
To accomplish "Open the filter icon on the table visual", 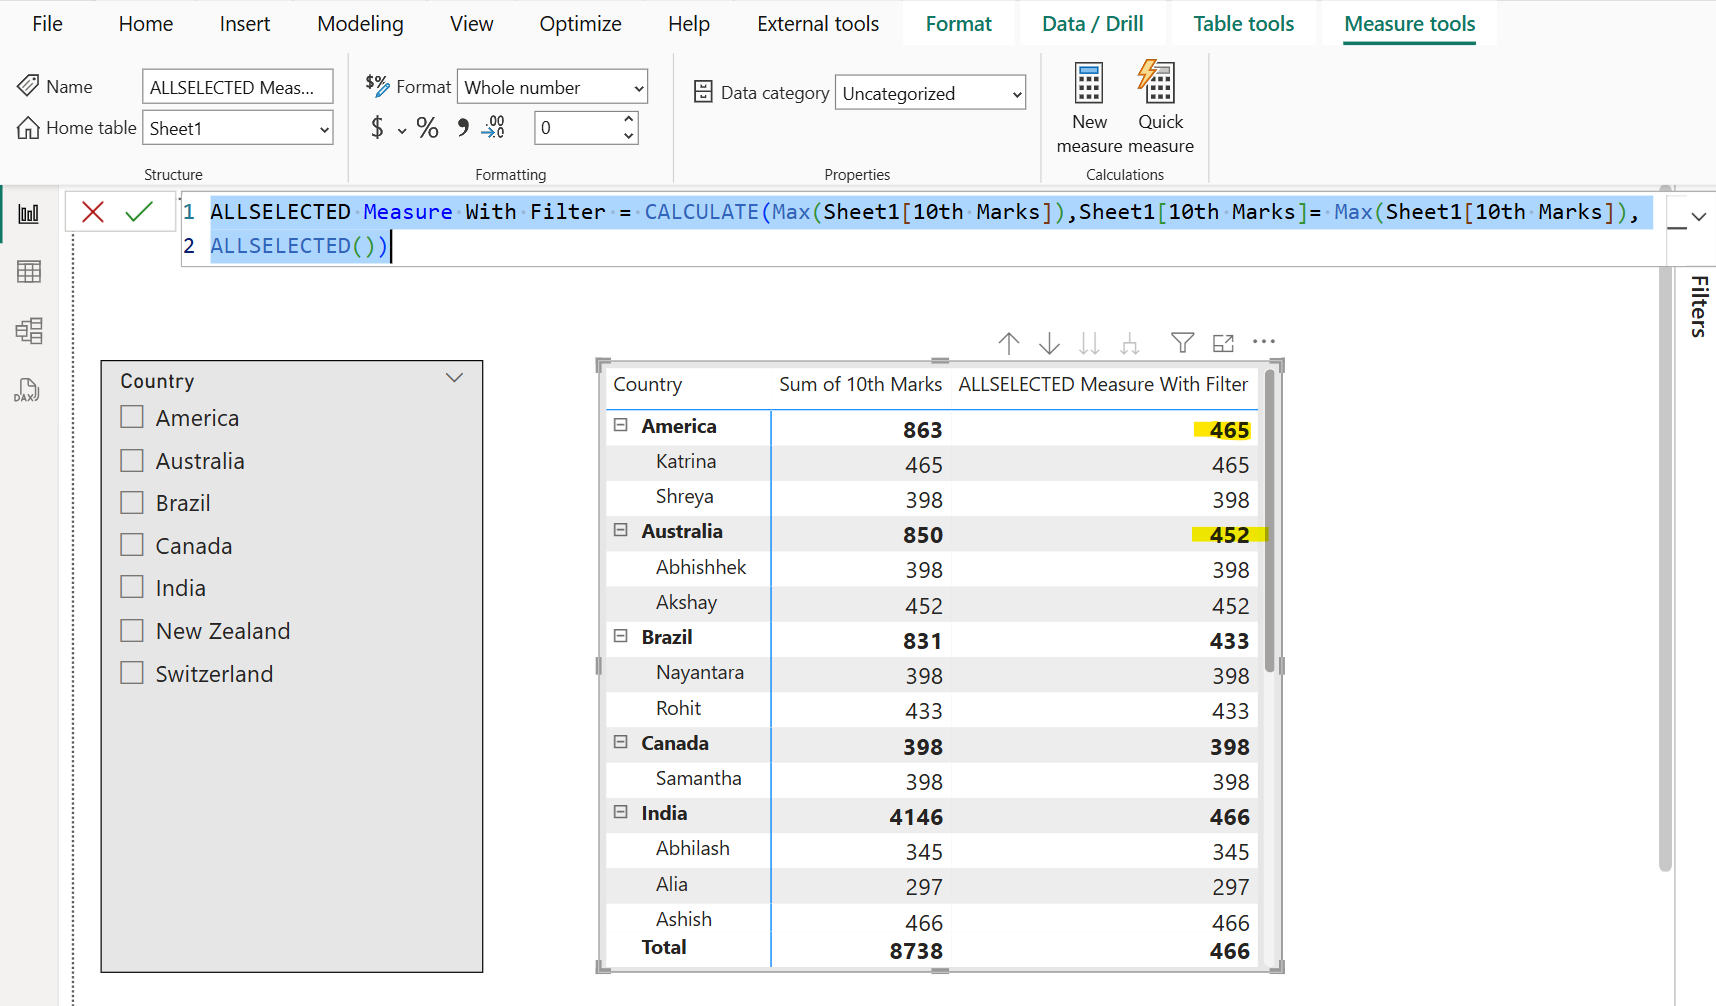I will click(x=1182, y=342).
